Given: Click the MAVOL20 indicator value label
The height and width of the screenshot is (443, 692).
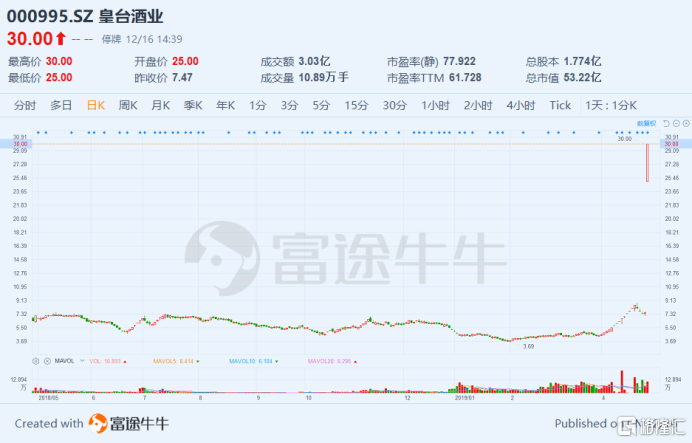Looking at the screenshot, I should [332, 361].
